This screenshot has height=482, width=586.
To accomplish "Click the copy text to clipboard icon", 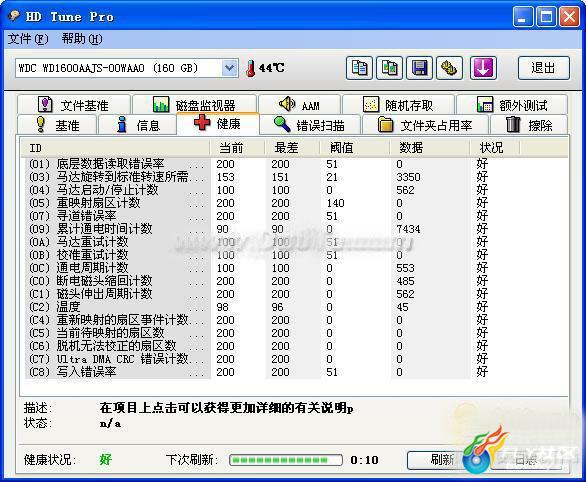I will click(359, 68).
